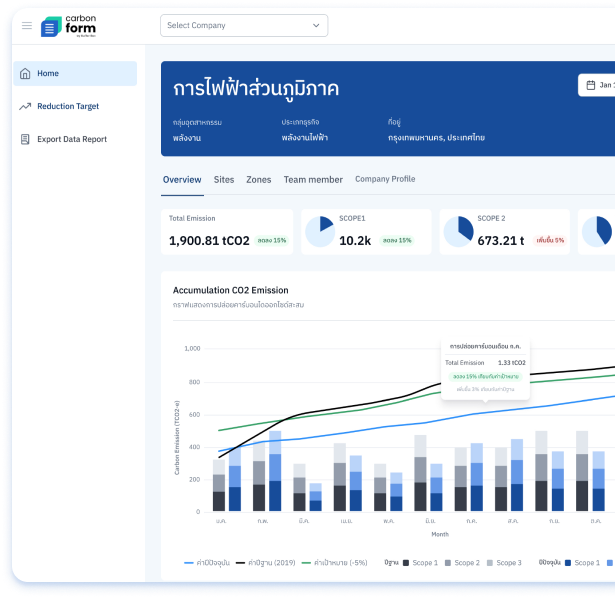Open the Jan date range picker

[600, 85]
